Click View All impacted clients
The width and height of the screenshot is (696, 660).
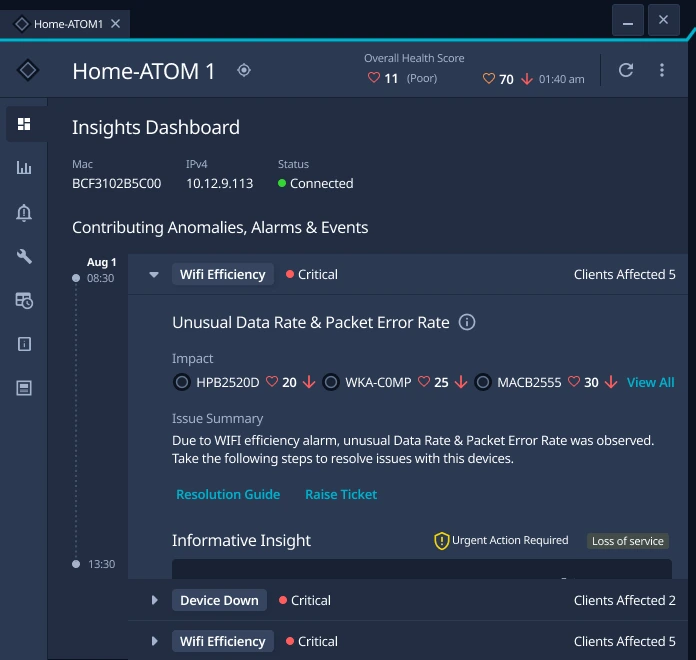(650, 382)
